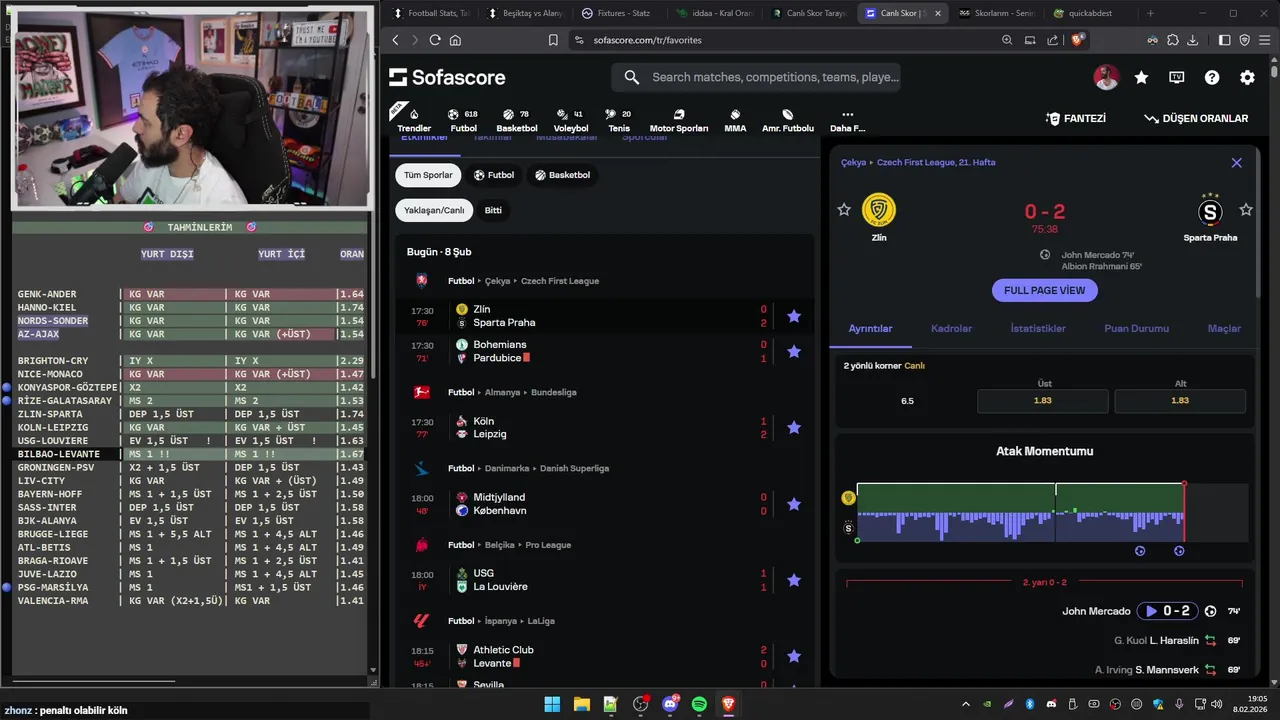Switch to Fixtures - Statz browser tab

coord(617,13)
